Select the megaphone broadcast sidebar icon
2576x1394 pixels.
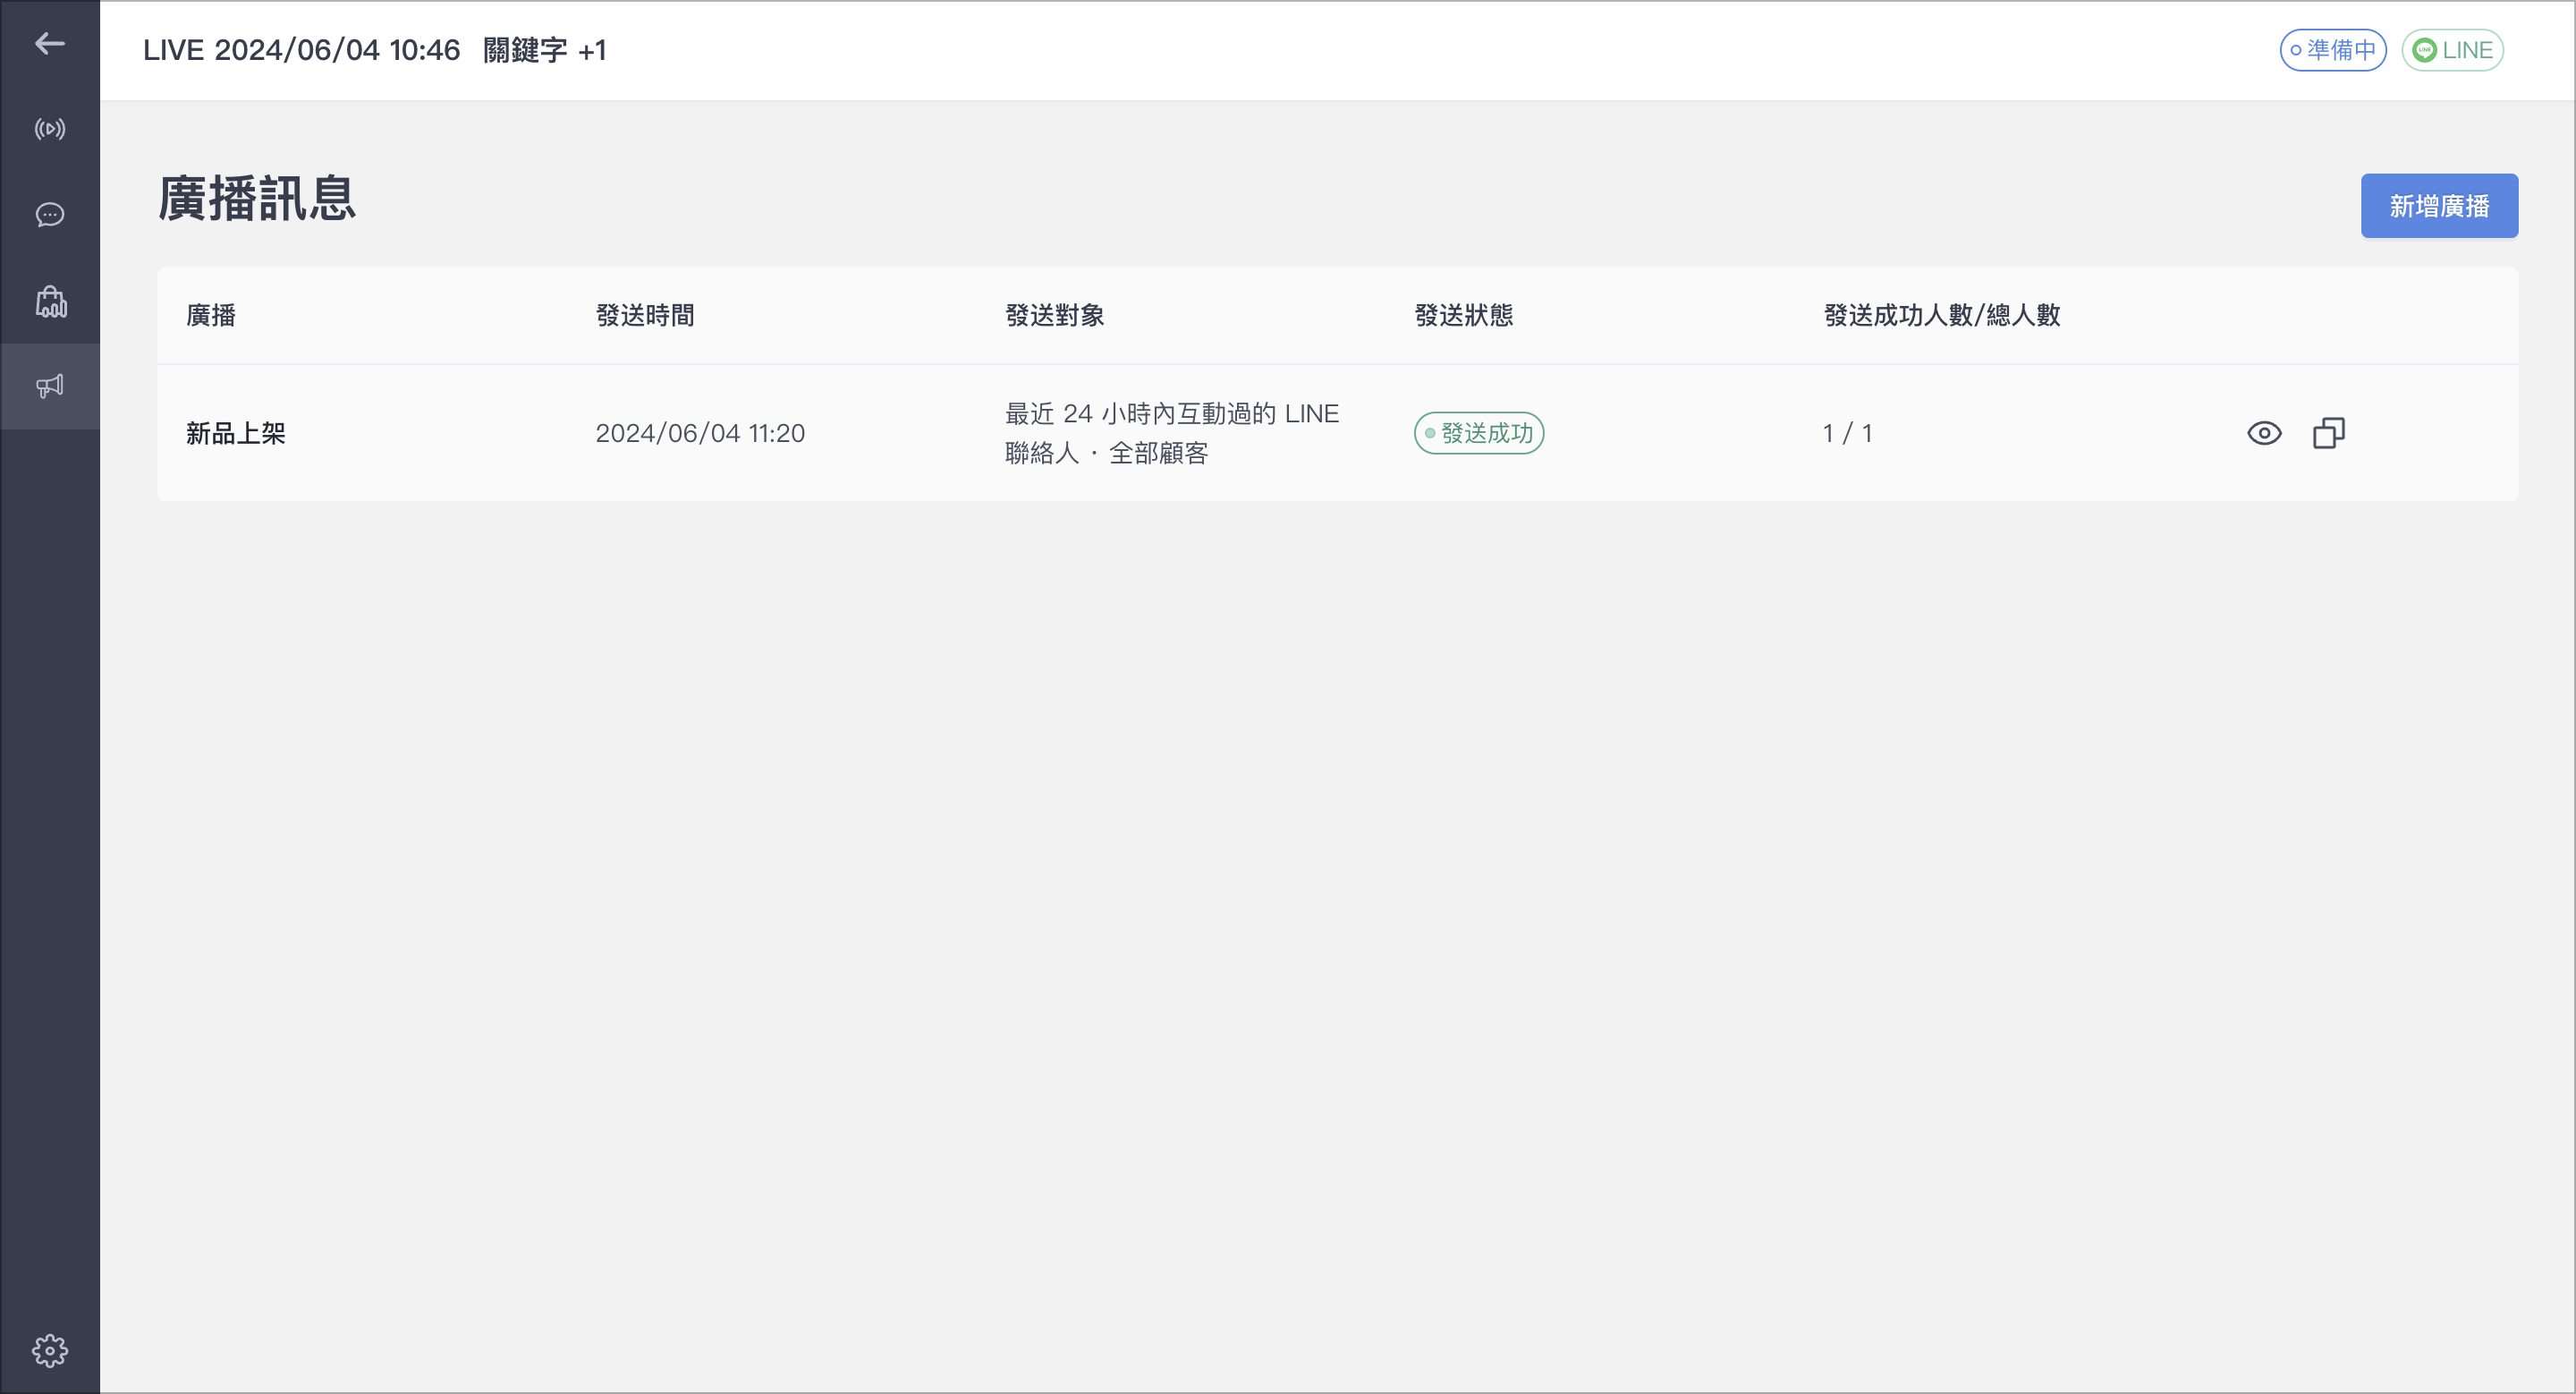(x=50, y=386)
